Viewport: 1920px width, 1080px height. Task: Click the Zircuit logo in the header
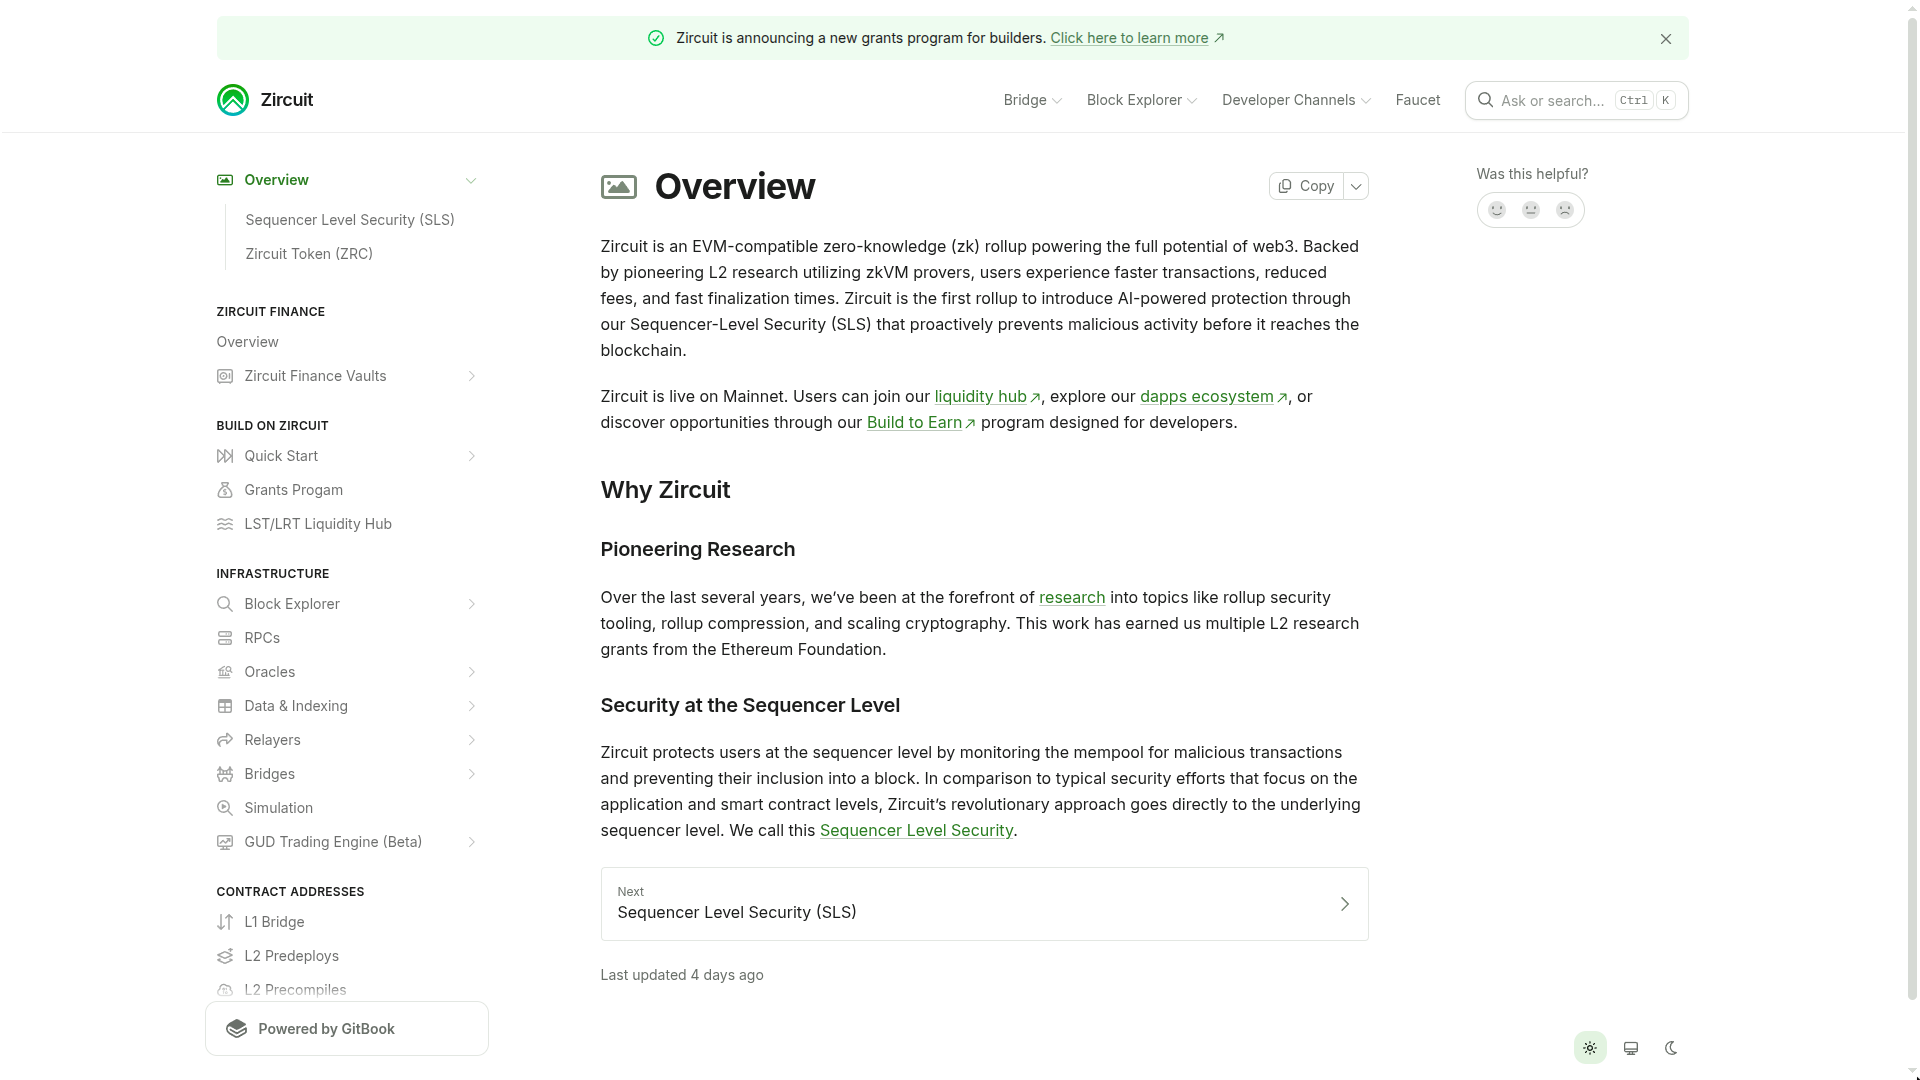[231, 100]
